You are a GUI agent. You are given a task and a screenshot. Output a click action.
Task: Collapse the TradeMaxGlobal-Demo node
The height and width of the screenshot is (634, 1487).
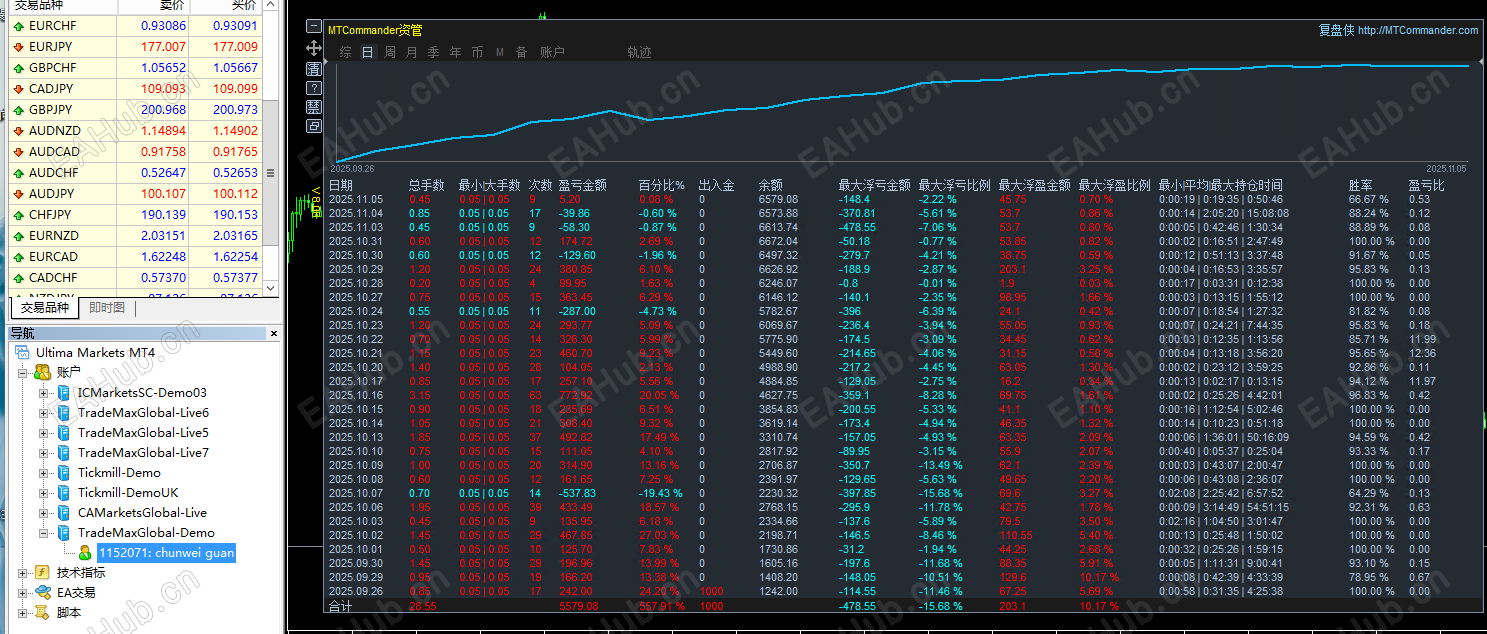[x=44, y=533]
